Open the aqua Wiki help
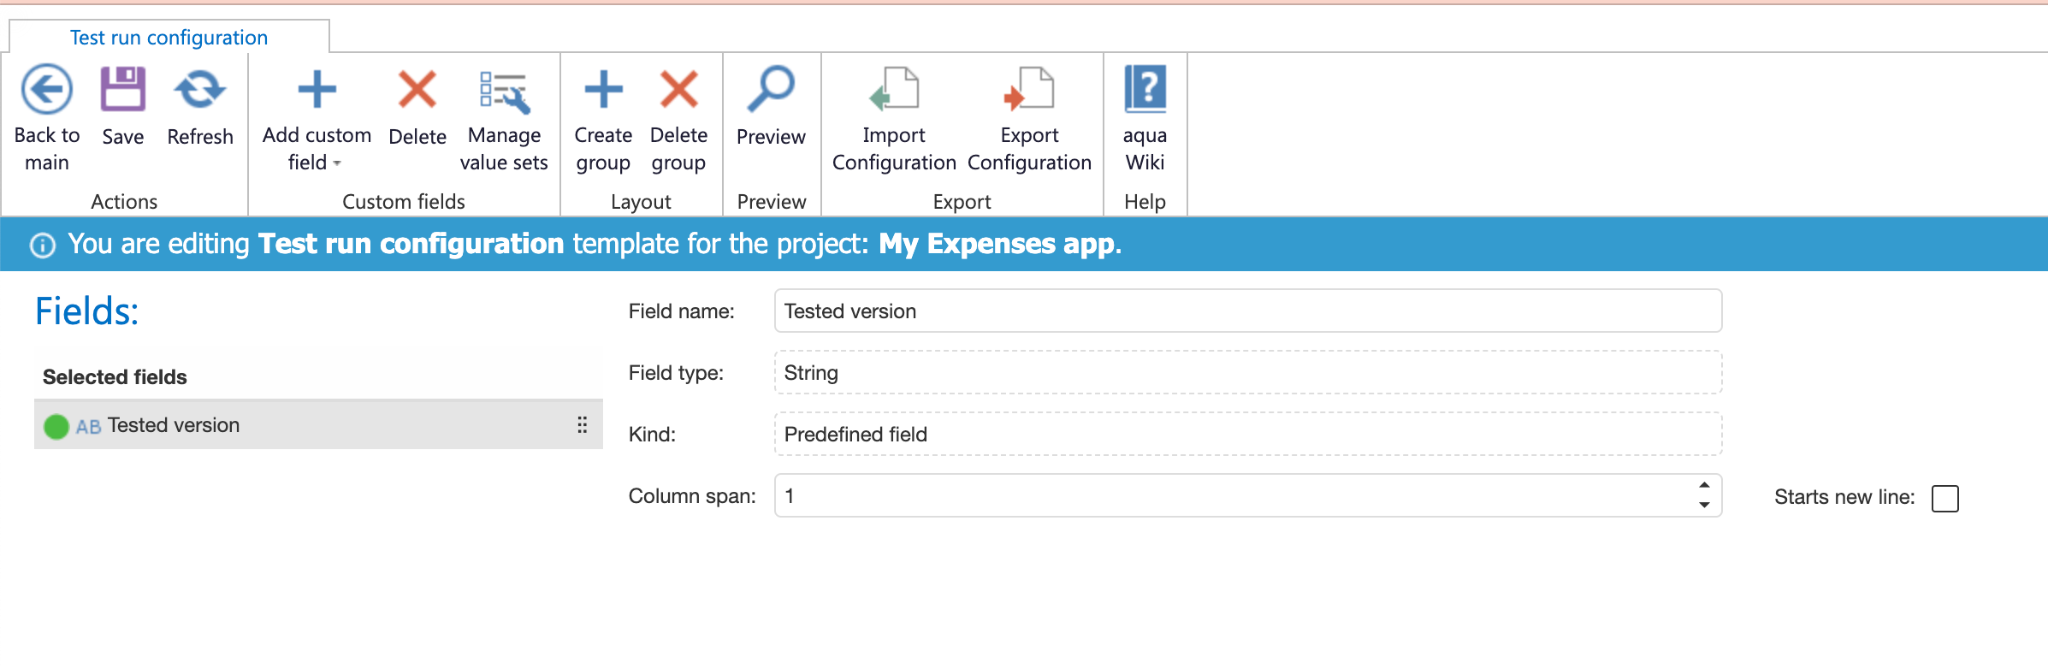 coord(1145,90)
